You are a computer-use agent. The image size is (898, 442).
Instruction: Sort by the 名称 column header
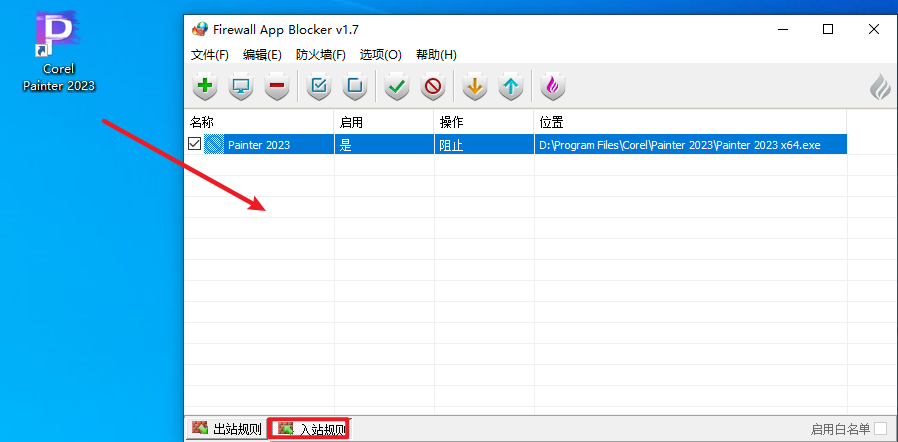(x=259, y=122)
